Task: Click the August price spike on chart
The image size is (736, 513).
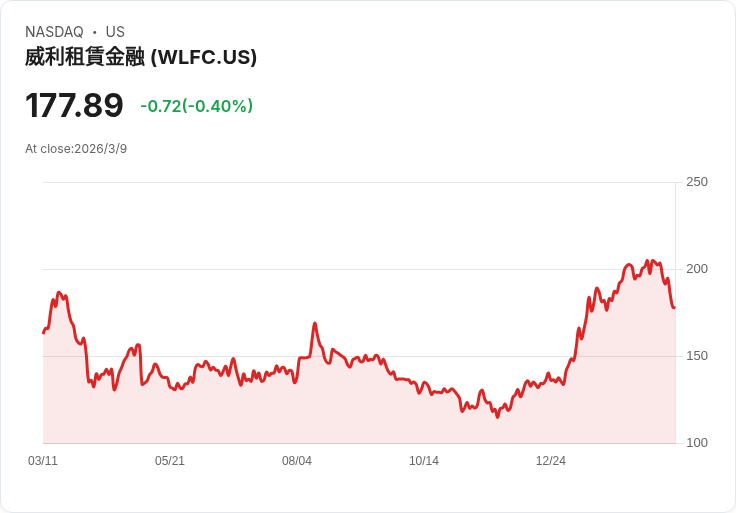Action: coord(315,323)
